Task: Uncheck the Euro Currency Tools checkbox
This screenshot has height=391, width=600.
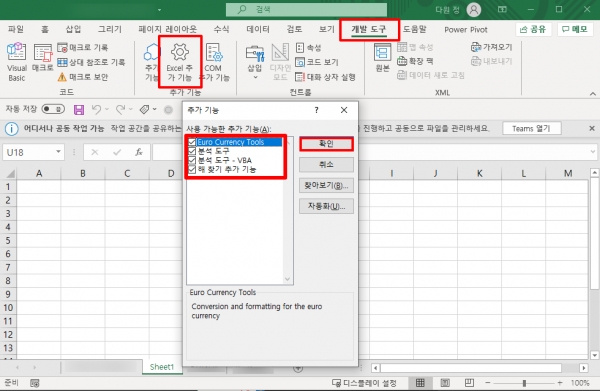Action: [192, 142]
